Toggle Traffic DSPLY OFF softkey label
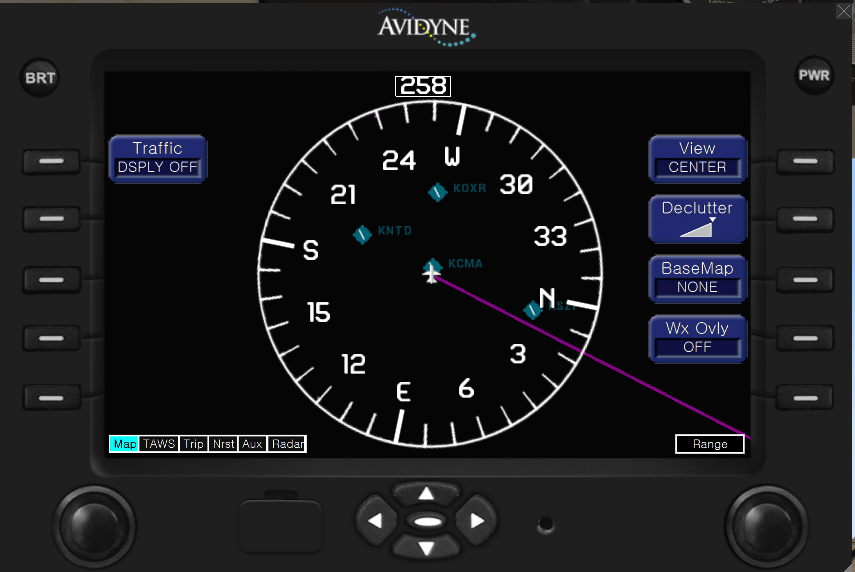Viewport: 855px width, 572px height. click(x=158, y=159)
